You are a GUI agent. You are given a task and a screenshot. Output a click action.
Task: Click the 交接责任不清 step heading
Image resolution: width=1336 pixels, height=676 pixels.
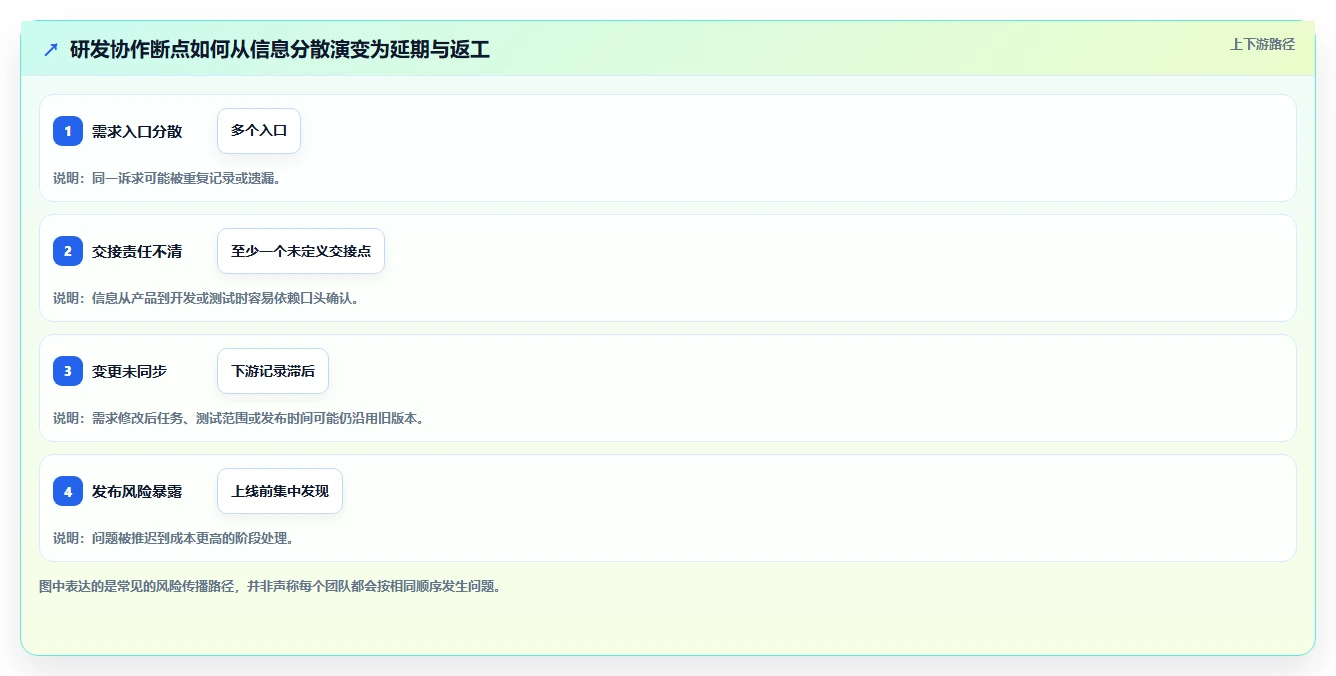point(137,251)
